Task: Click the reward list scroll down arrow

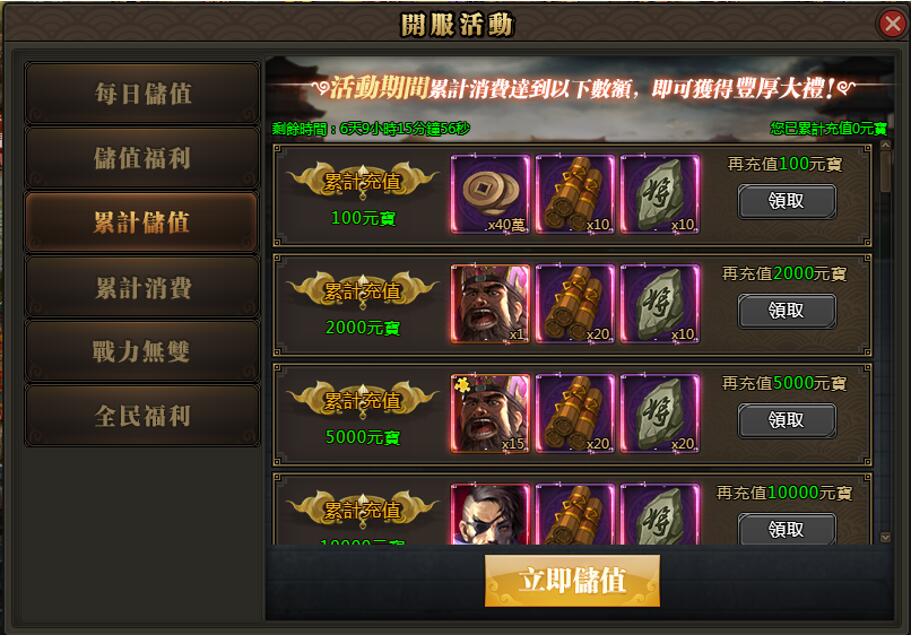Action: pyautogui.click(x=885, y=538)
